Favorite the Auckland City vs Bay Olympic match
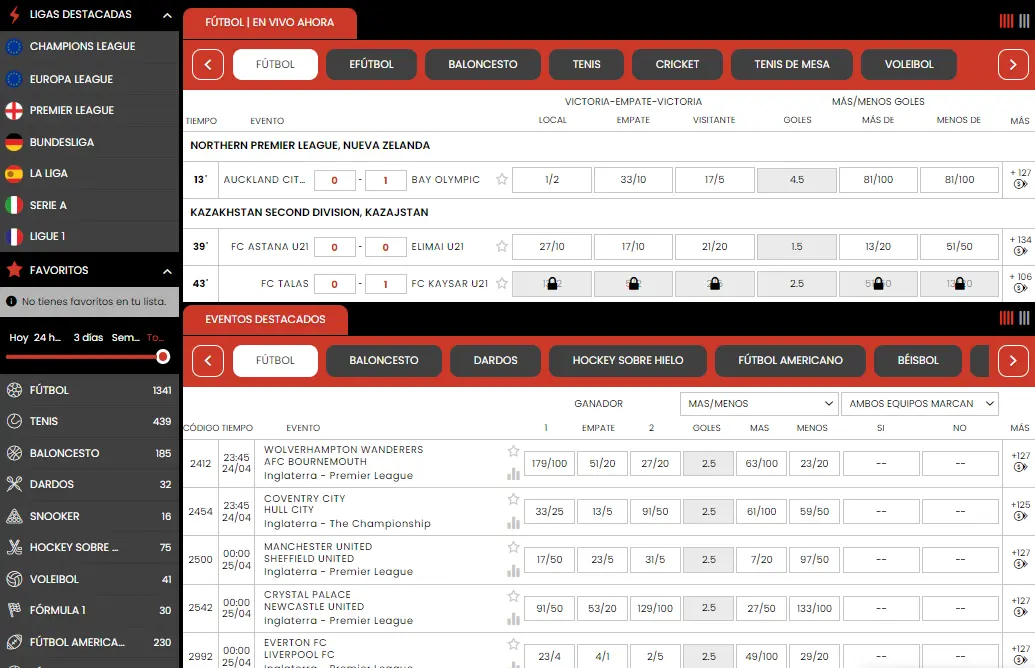This screenshot has width=1035, height=668. coord(502,180)
